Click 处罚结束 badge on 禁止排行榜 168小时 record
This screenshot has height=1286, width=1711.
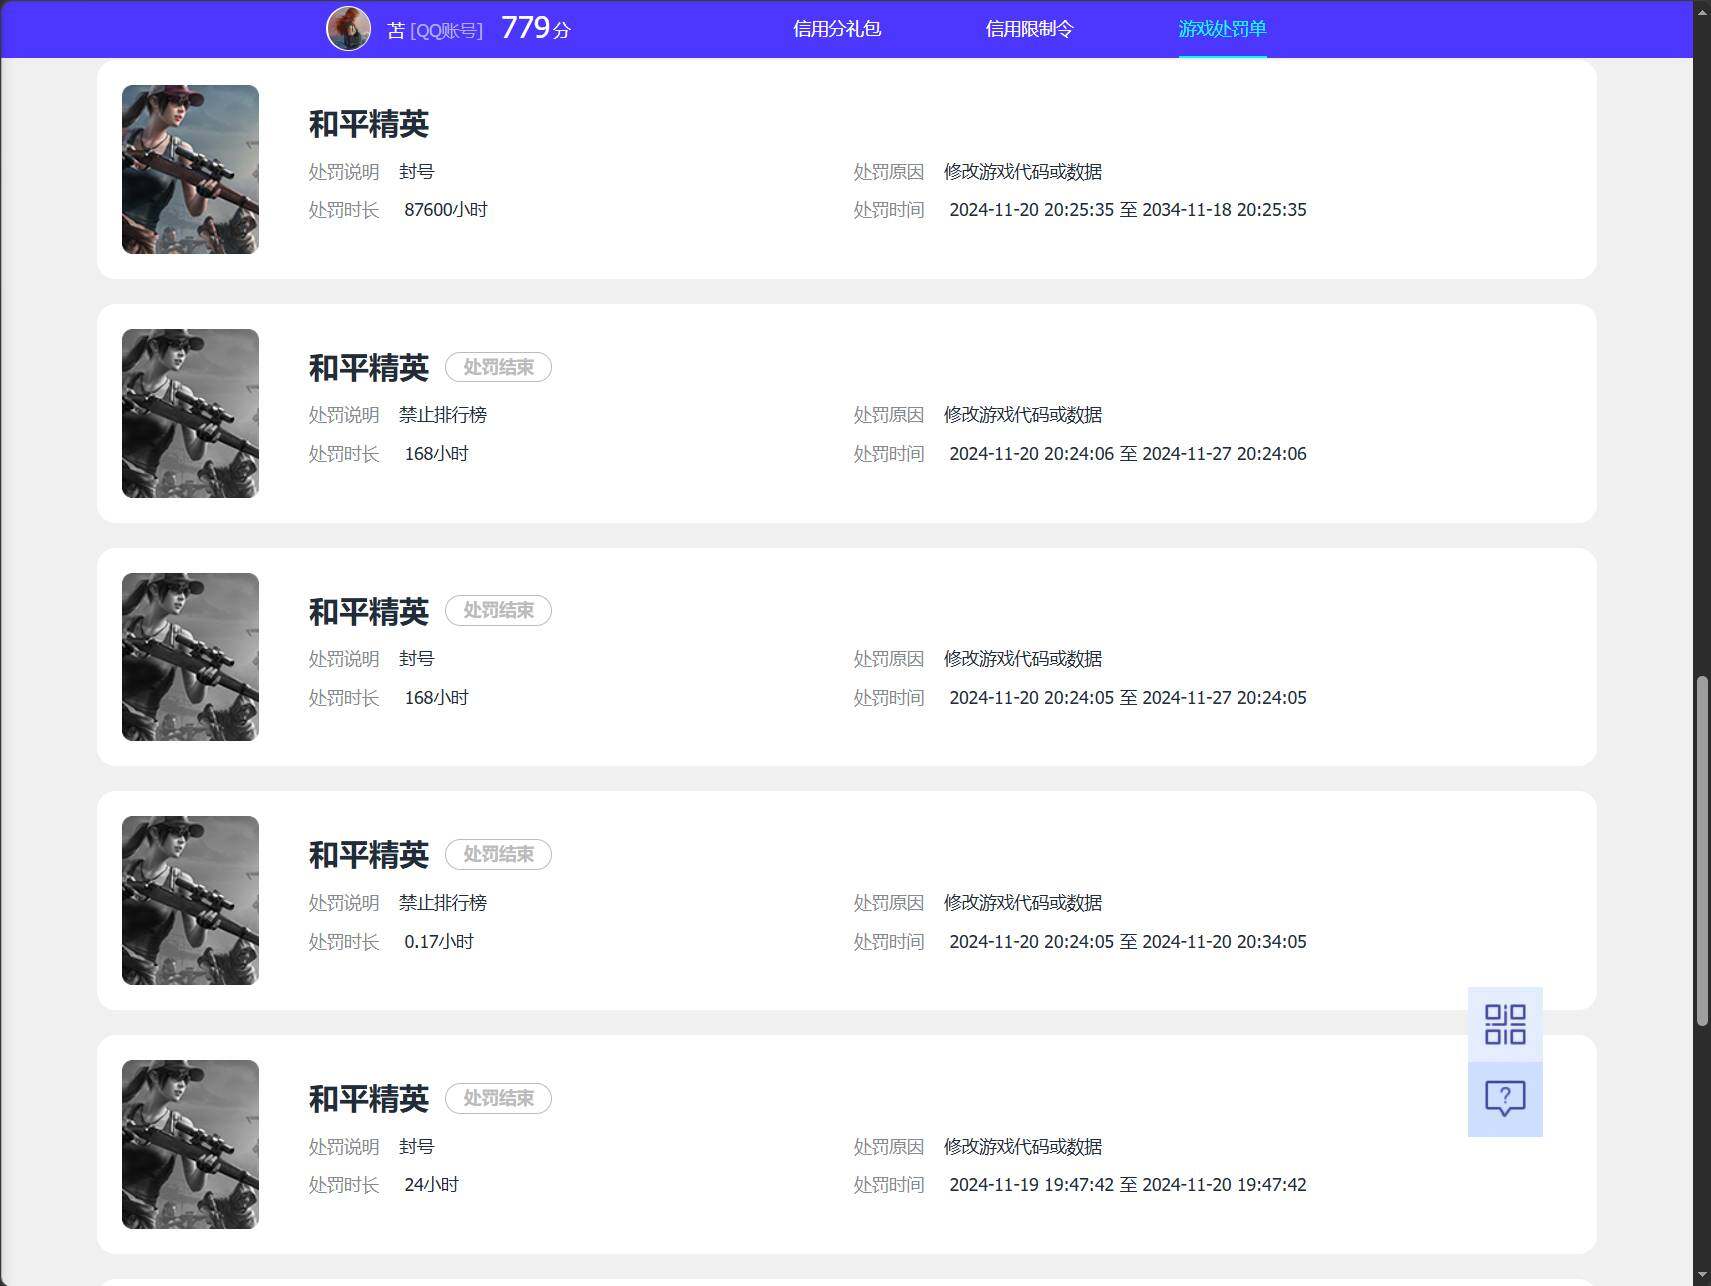point(498,367)
